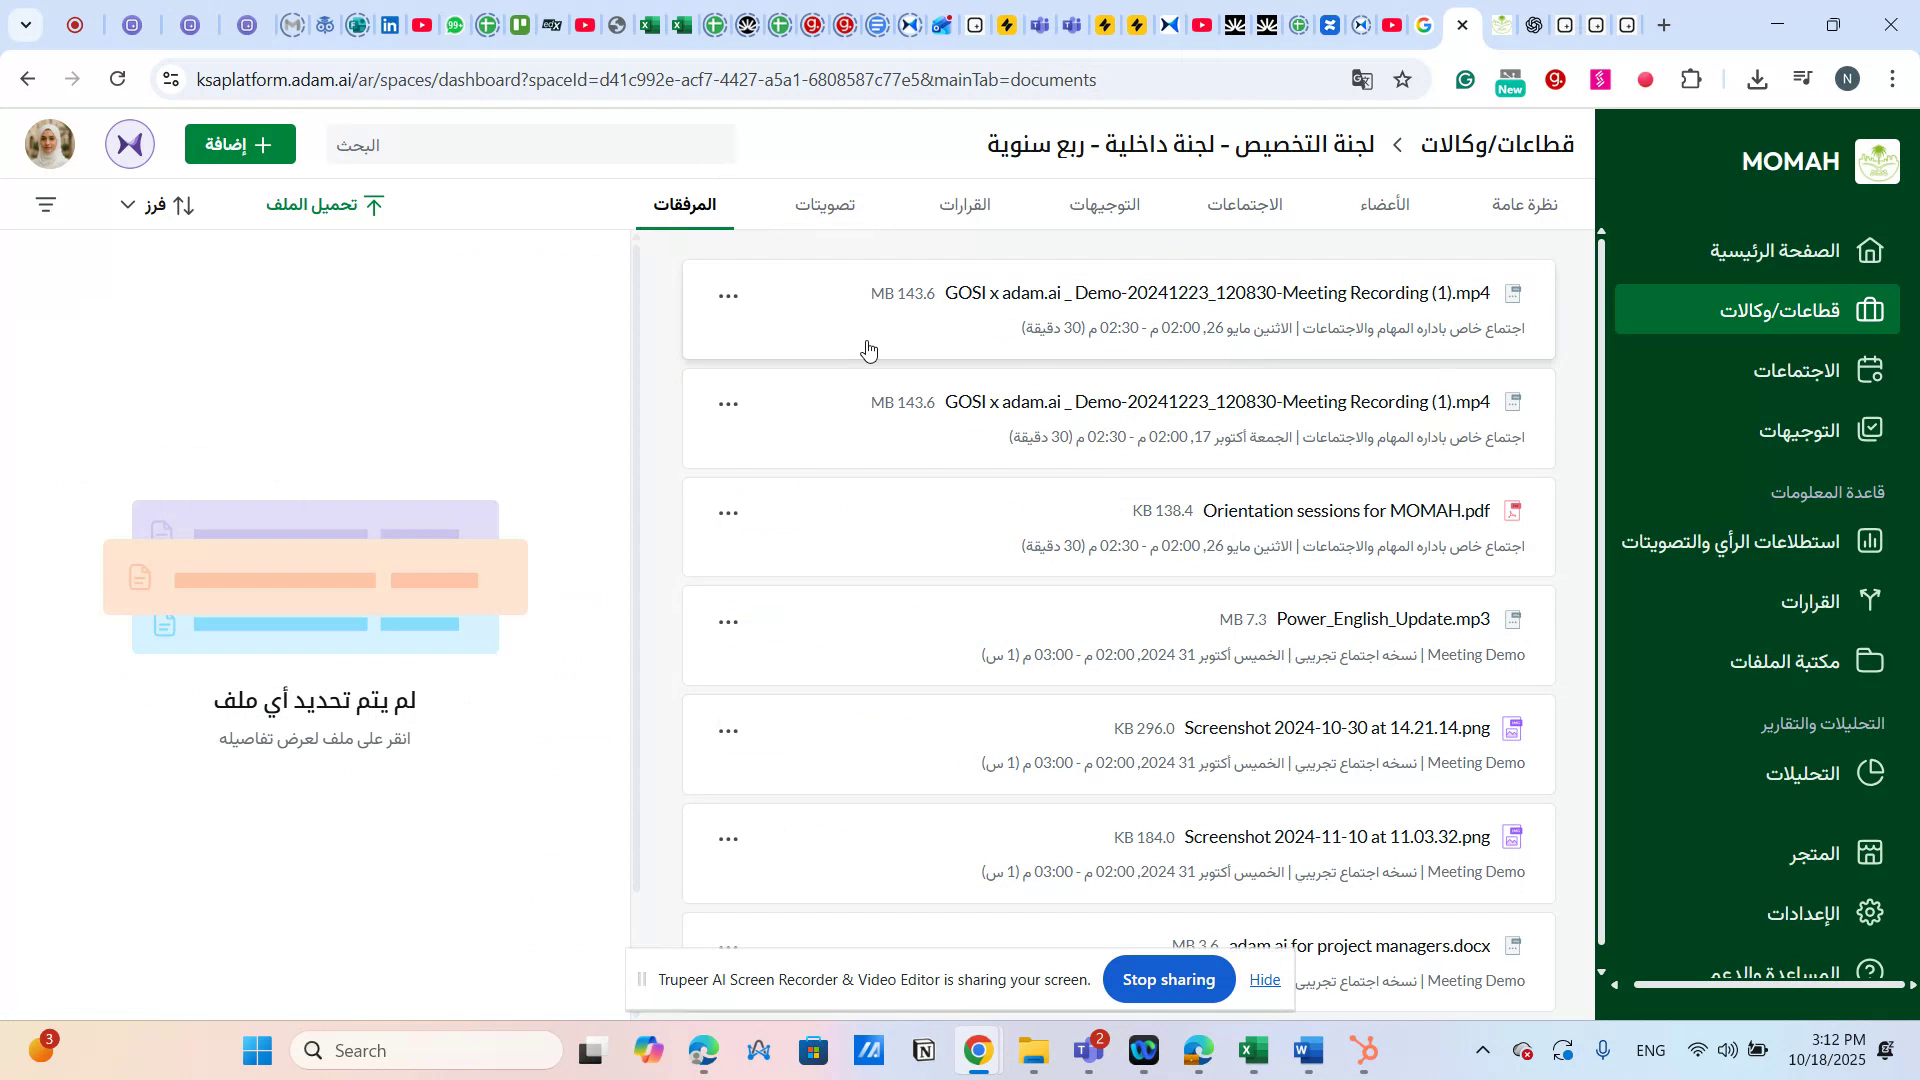Select القرارات in the sidebar
Viewport: 1920px width, 1080px height.
pyautogui.click(x=1812, y=601)
